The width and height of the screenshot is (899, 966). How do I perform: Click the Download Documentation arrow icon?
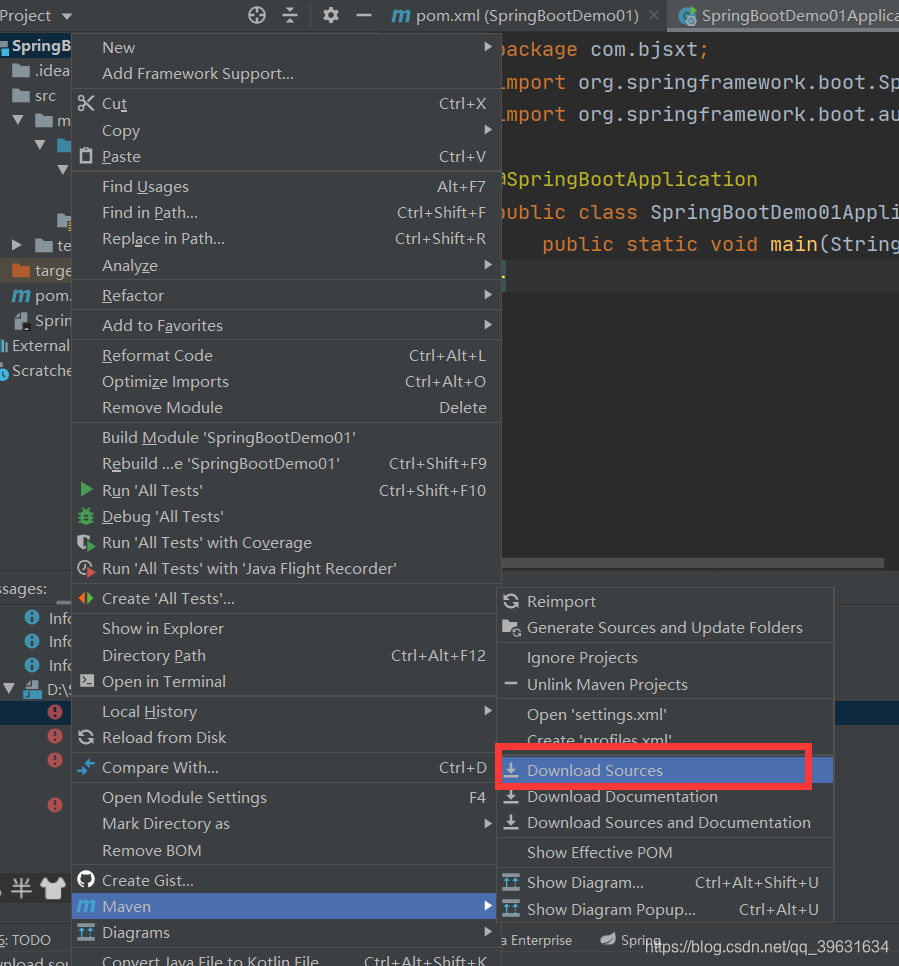(511, 796)
